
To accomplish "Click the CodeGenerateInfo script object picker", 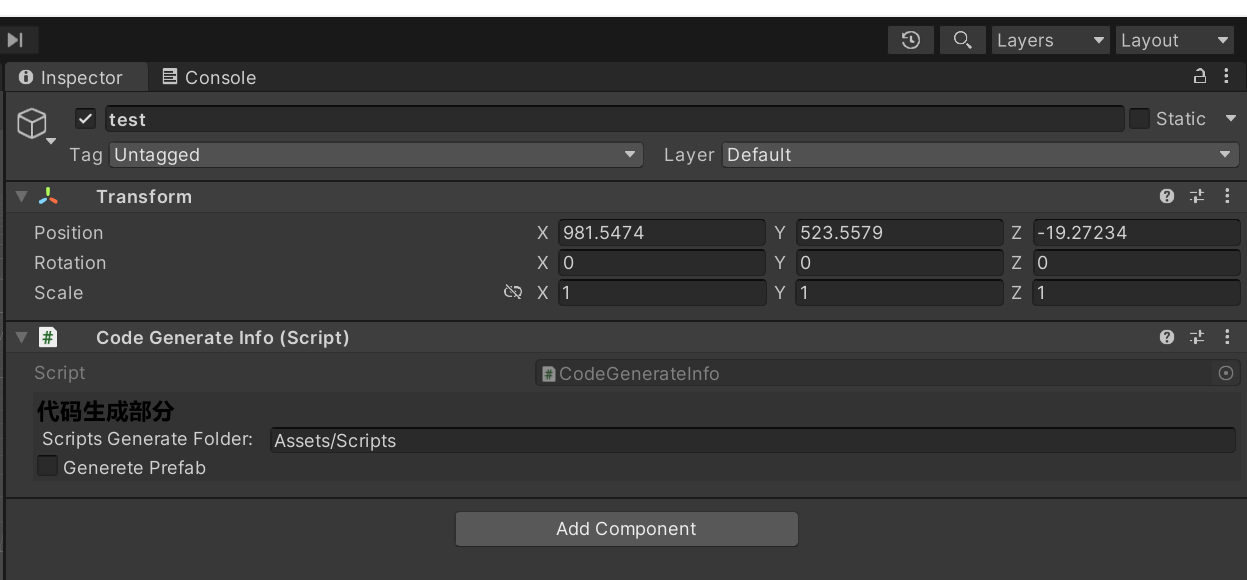I will (1226, 373).
